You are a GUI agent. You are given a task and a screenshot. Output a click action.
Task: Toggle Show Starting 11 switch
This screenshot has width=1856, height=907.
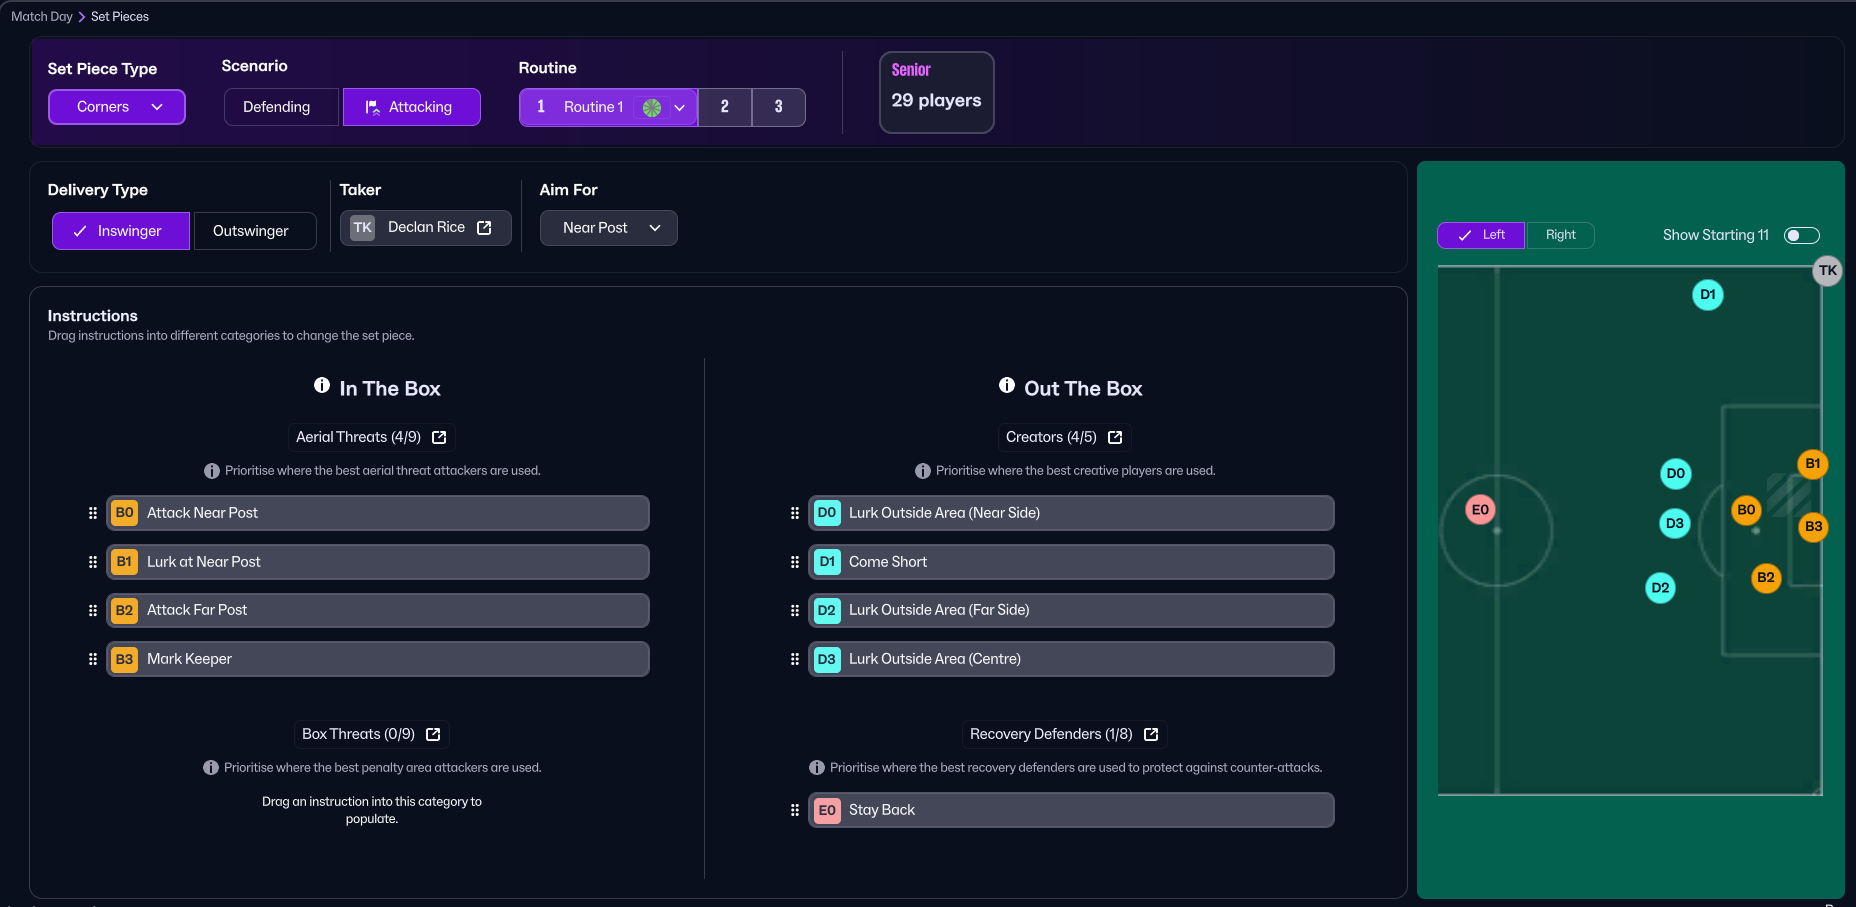pyautogui.click(x=1801, y=235)
